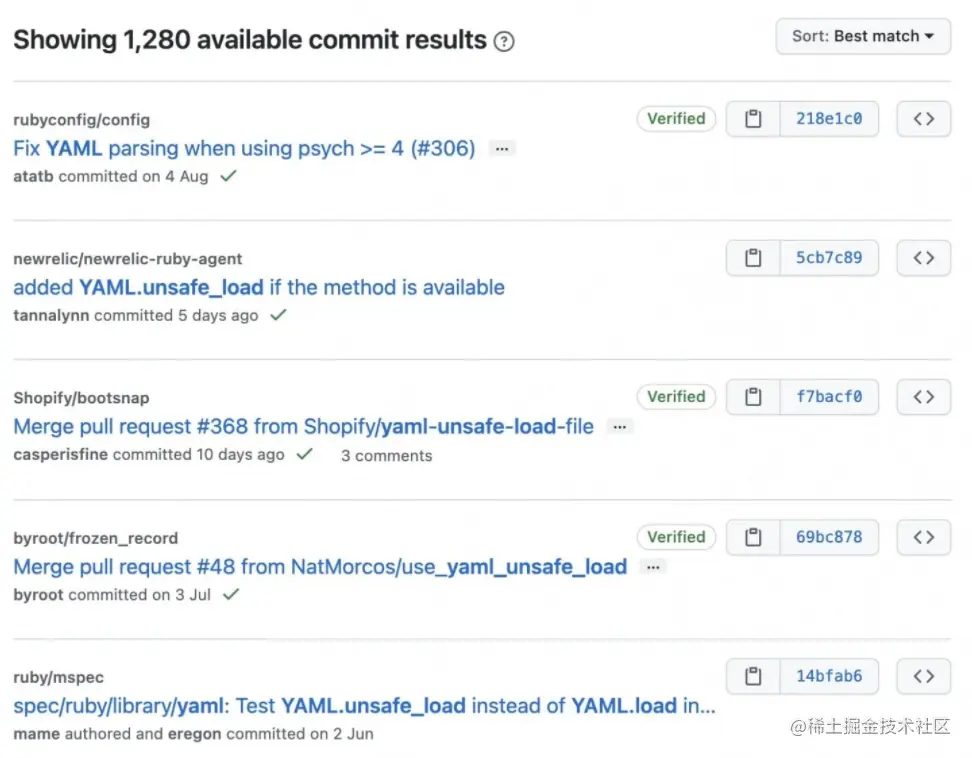
Task: Open author profile casperisfine
Action: pyautogui.click(x=61, y=455)
